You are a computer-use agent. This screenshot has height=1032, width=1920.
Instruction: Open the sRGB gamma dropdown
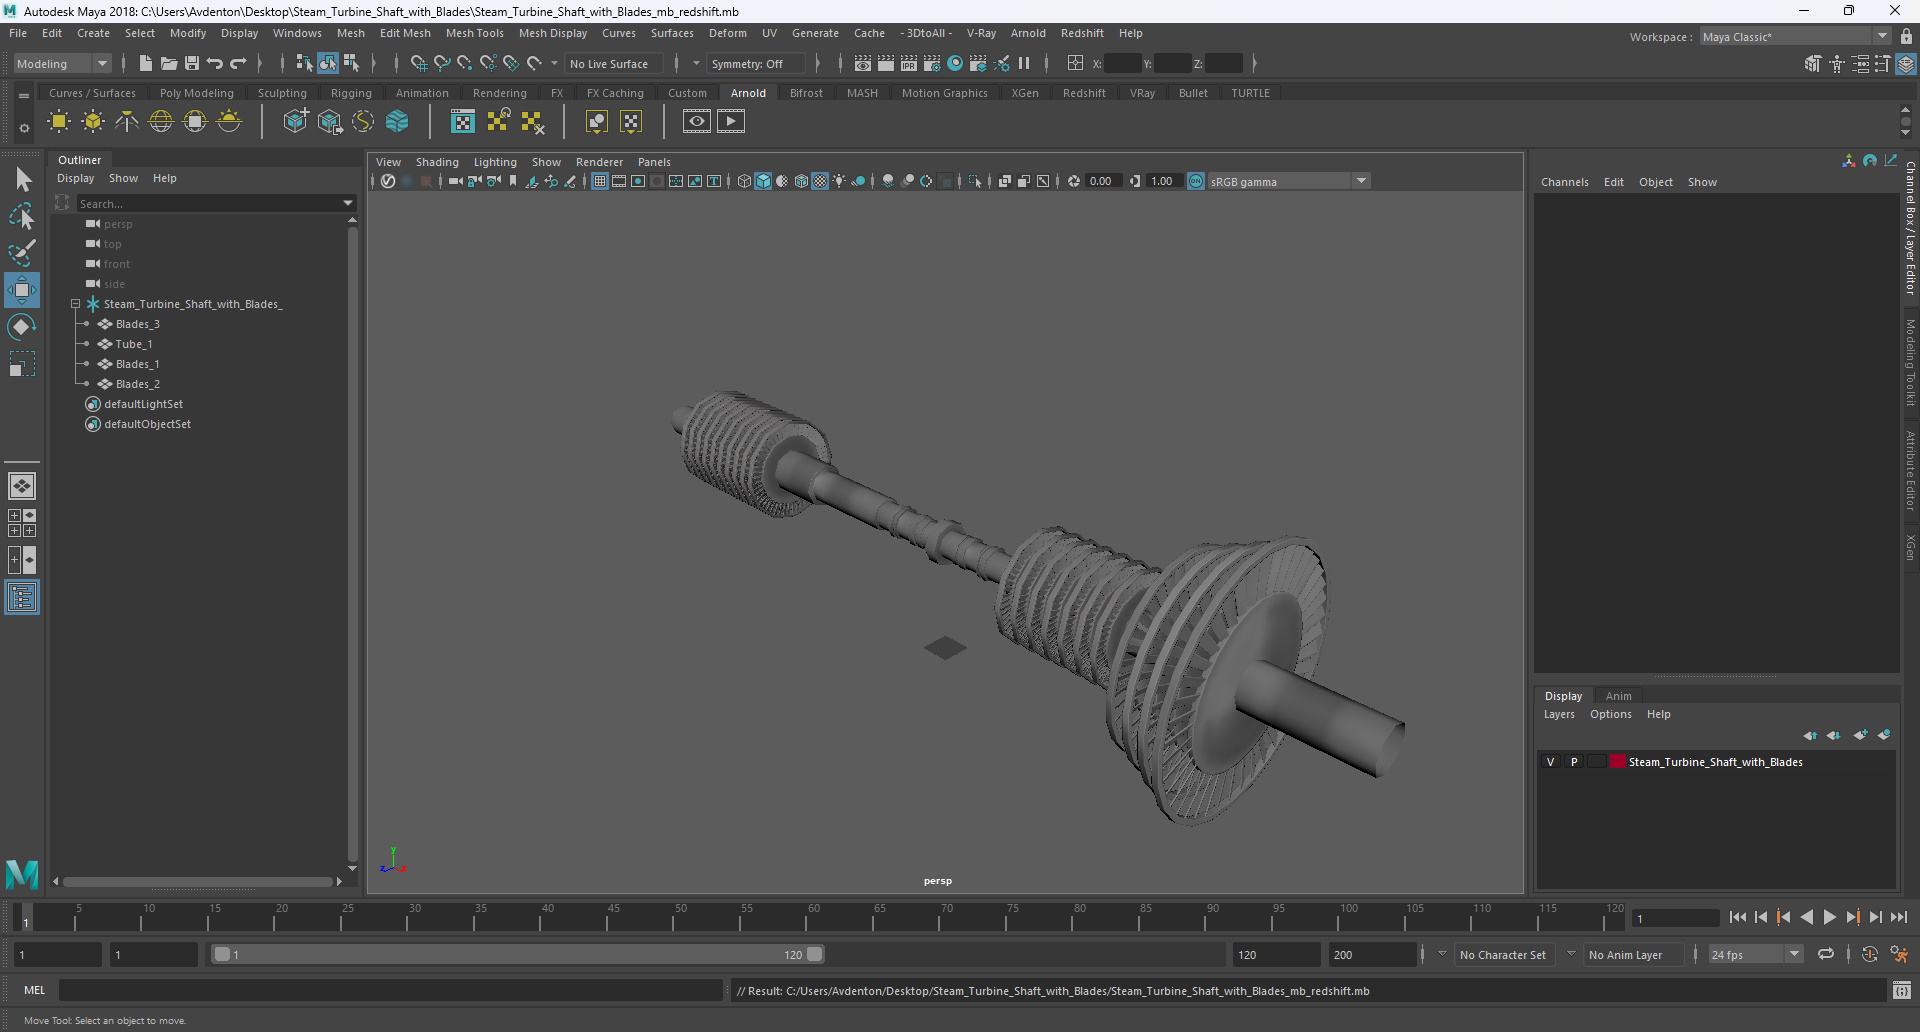click(1288, 181)
